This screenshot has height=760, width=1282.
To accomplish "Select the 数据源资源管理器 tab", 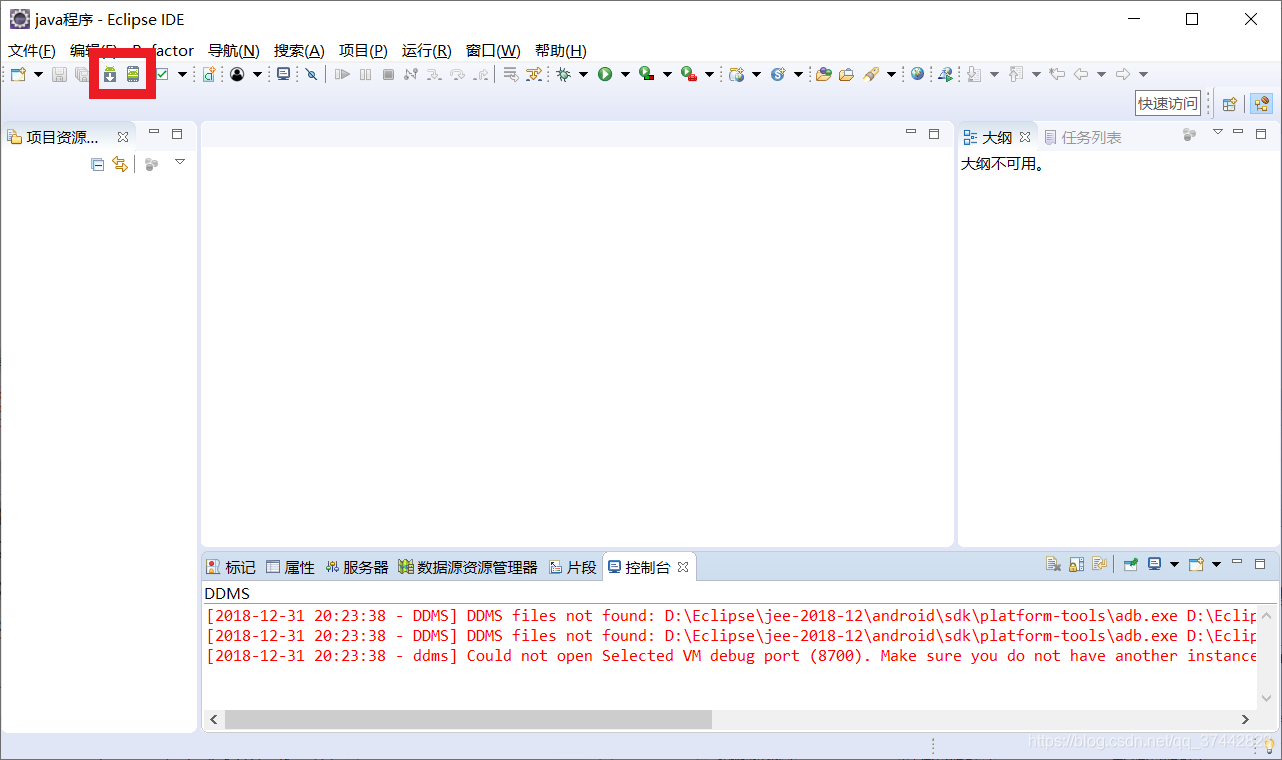I will tap(468, 567).
